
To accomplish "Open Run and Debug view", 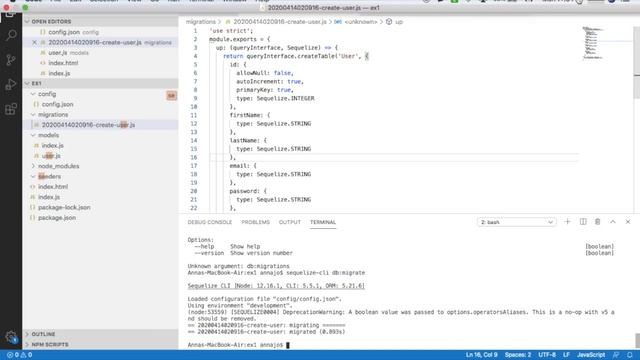I will coord(11,84).
